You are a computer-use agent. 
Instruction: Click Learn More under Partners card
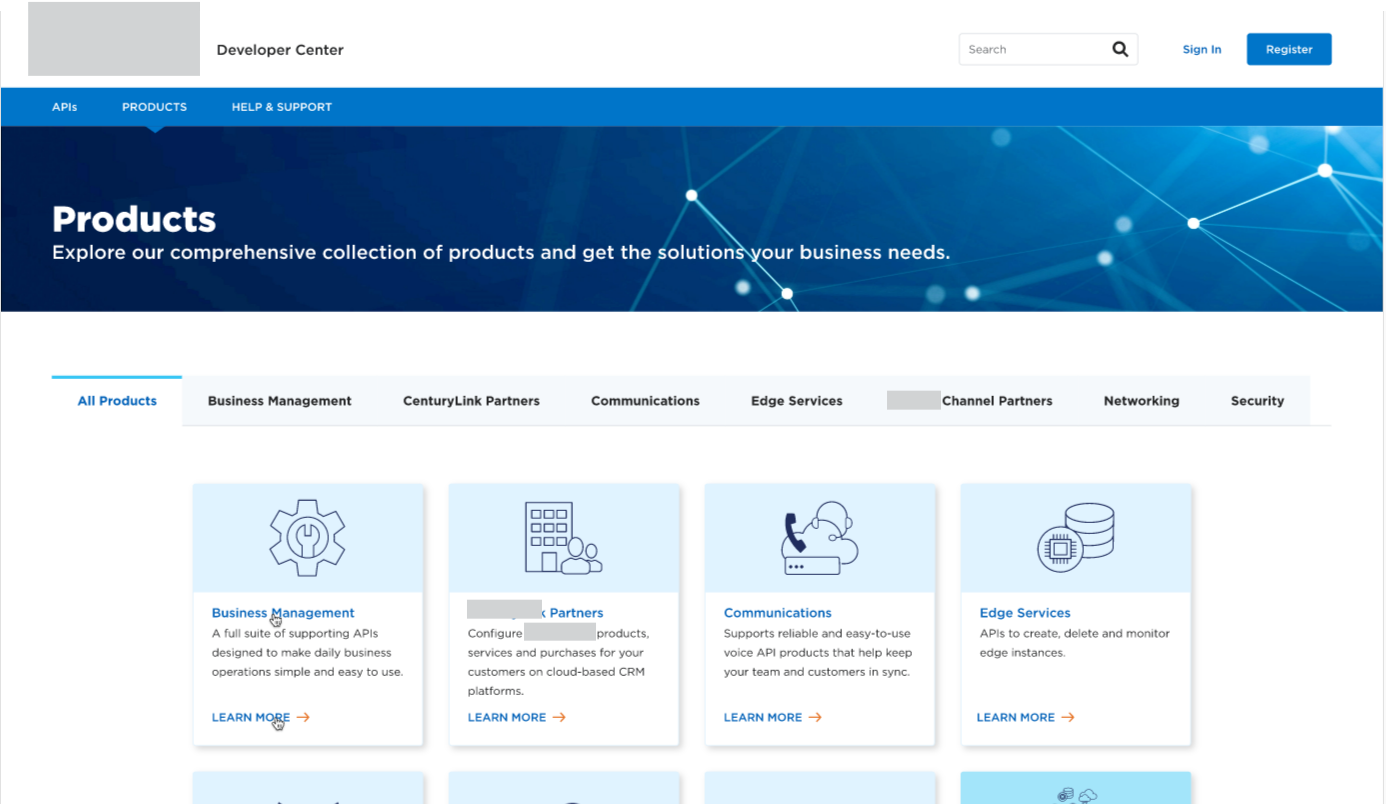pos(507,717)
